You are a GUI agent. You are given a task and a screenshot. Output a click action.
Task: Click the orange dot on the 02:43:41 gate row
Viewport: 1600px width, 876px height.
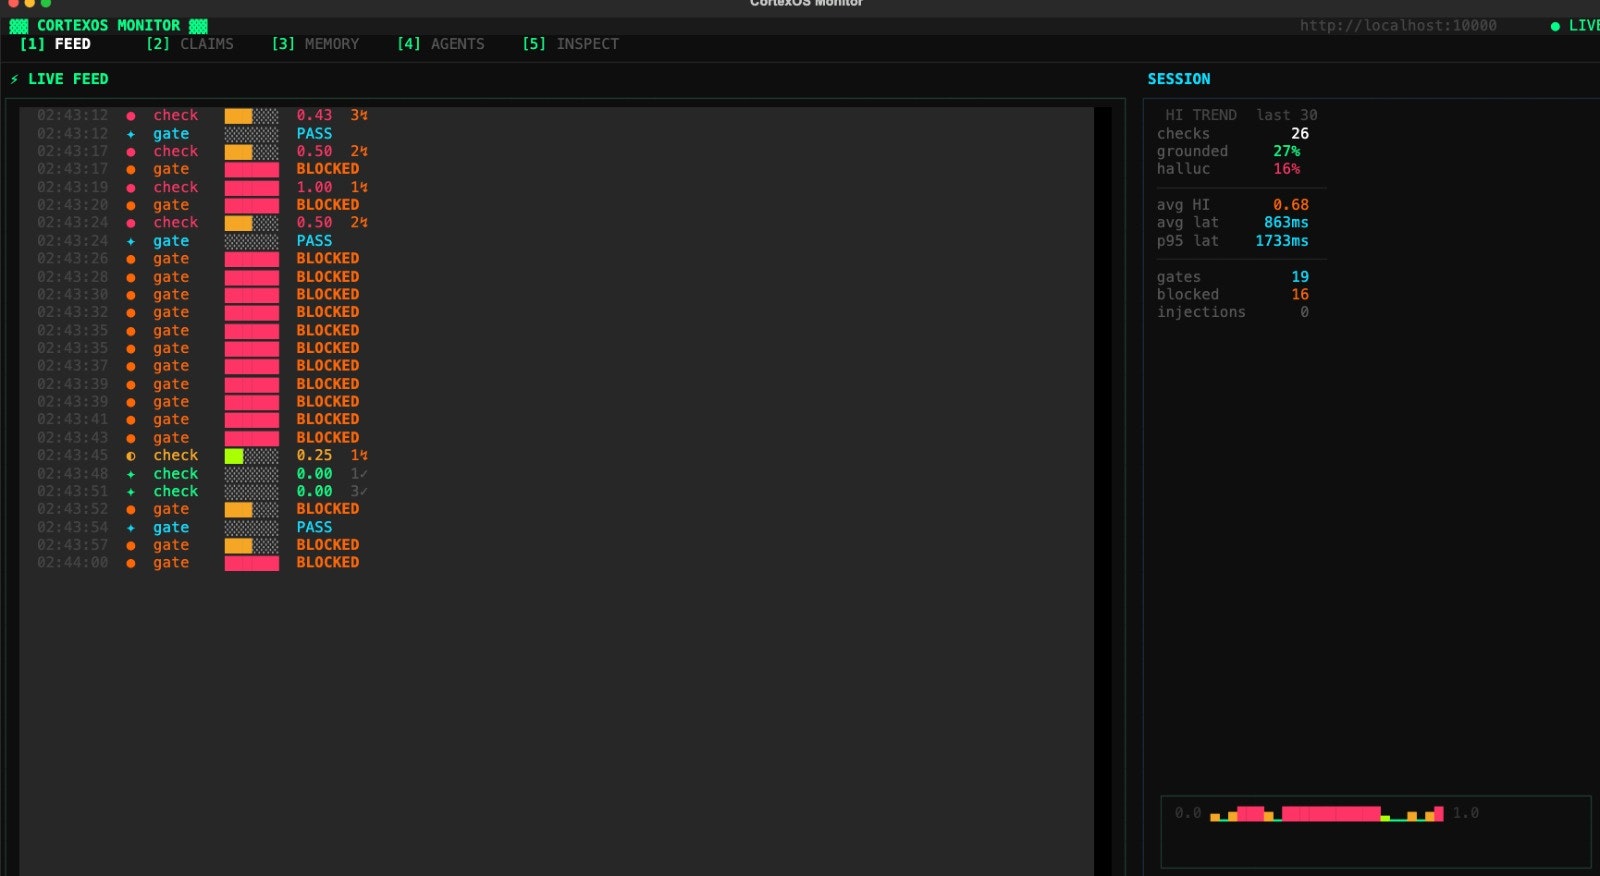pos(131,420)
